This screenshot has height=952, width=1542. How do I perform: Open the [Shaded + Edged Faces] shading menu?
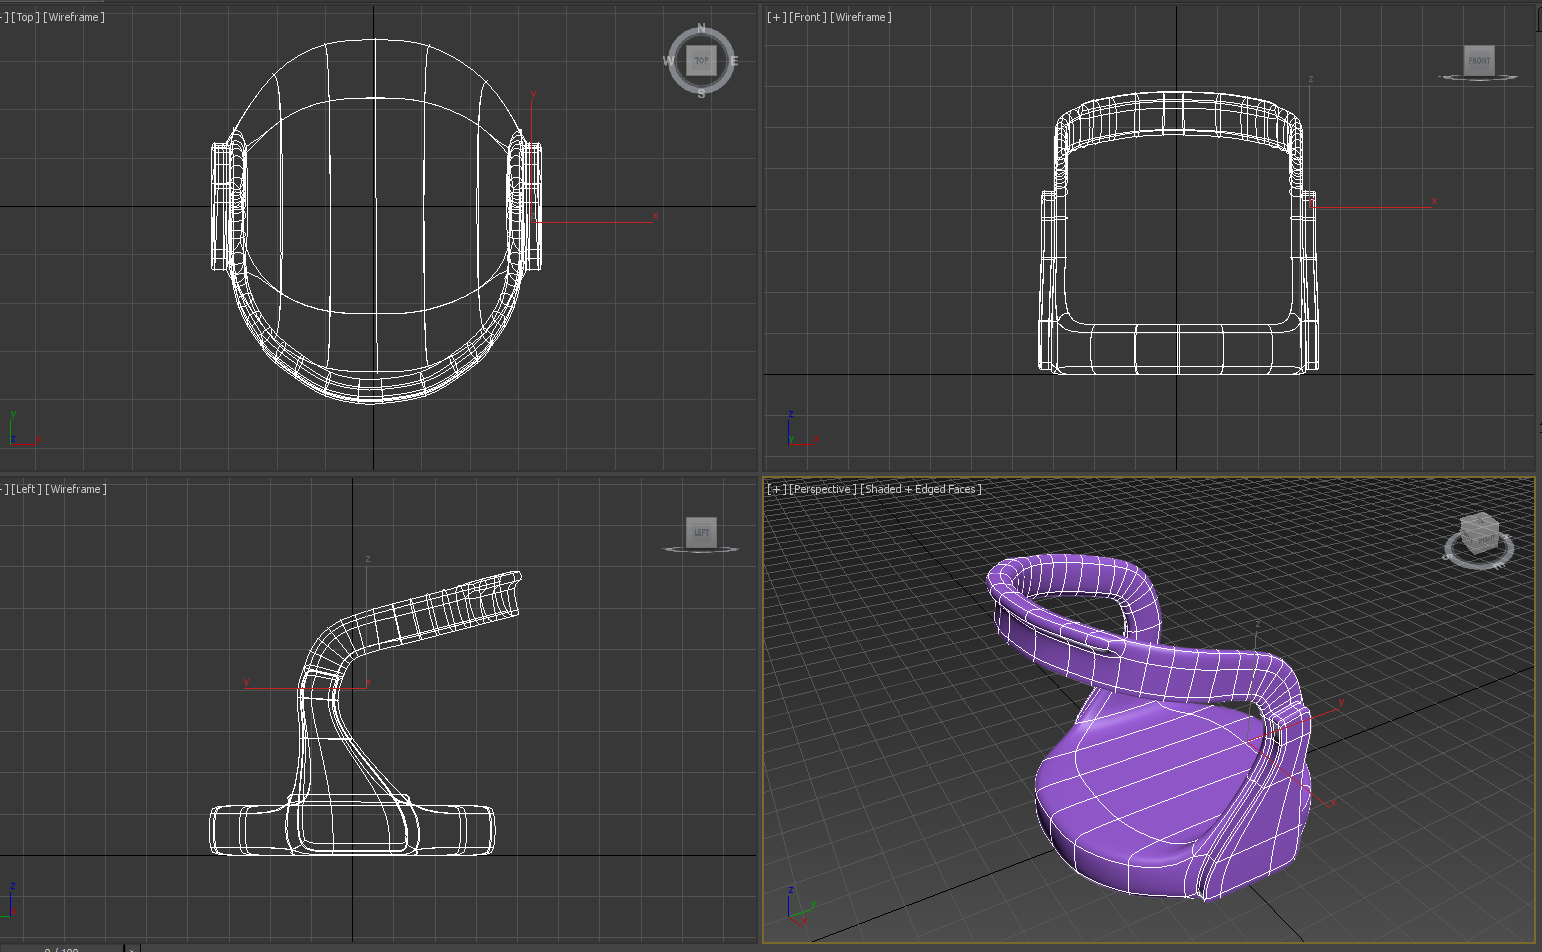point(921,489)
